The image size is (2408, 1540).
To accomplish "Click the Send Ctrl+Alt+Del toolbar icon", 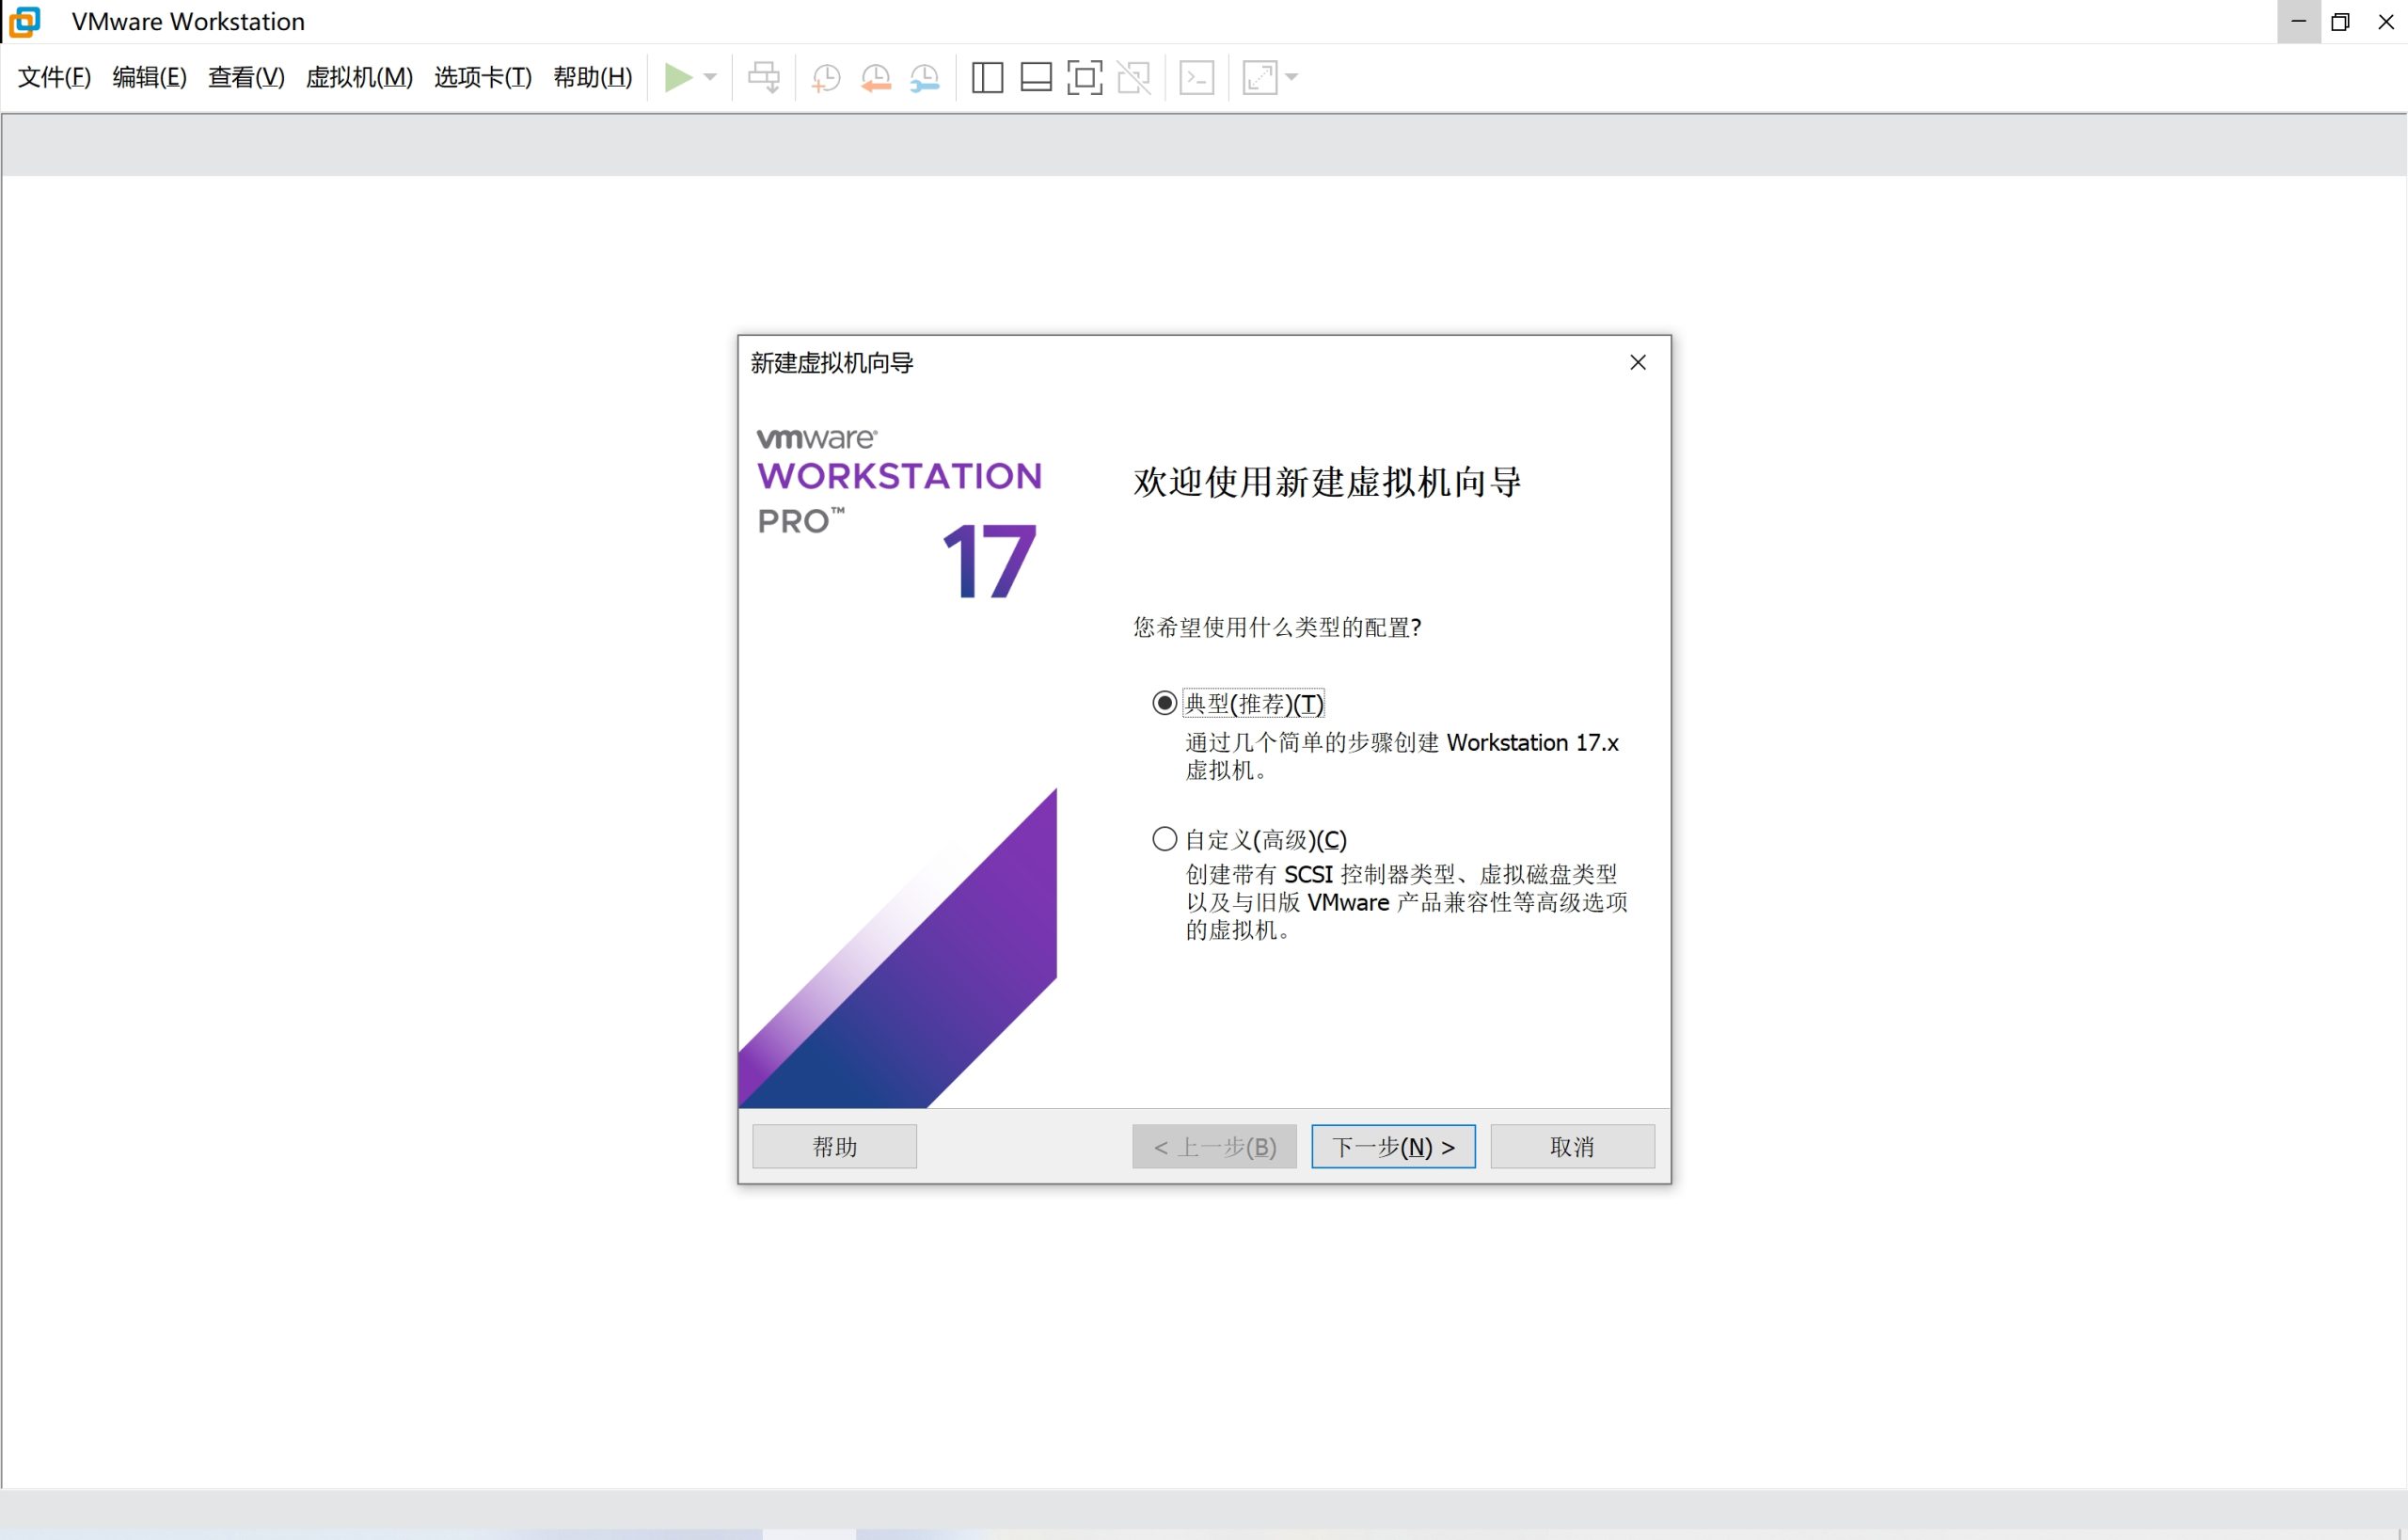I will tap(764, 77).
